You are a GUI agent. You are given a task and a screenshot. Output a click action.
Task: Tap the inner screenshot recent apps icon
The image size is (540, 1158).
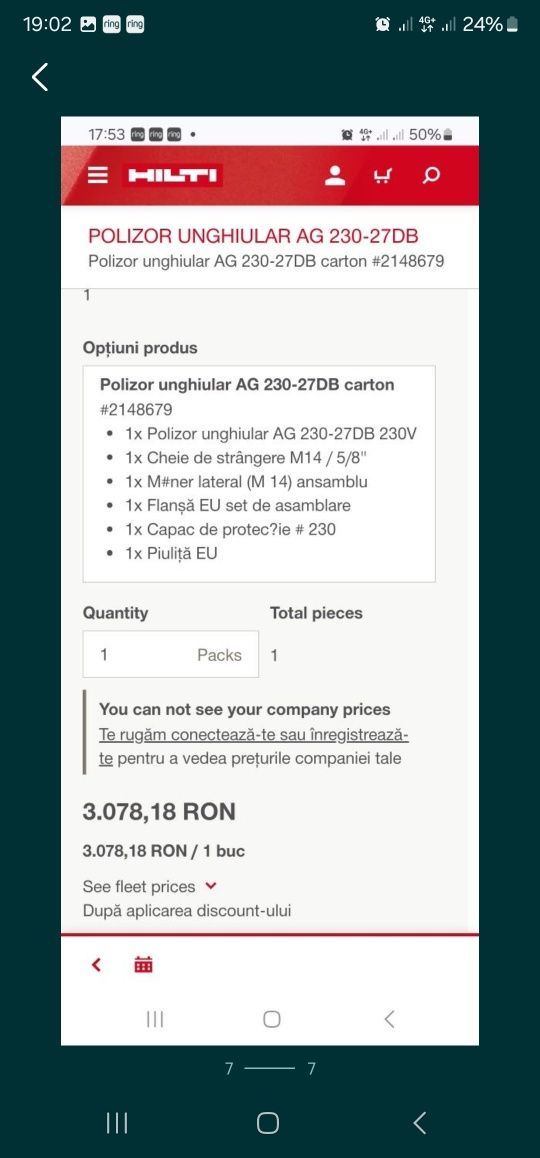(x=155, y=1019)
